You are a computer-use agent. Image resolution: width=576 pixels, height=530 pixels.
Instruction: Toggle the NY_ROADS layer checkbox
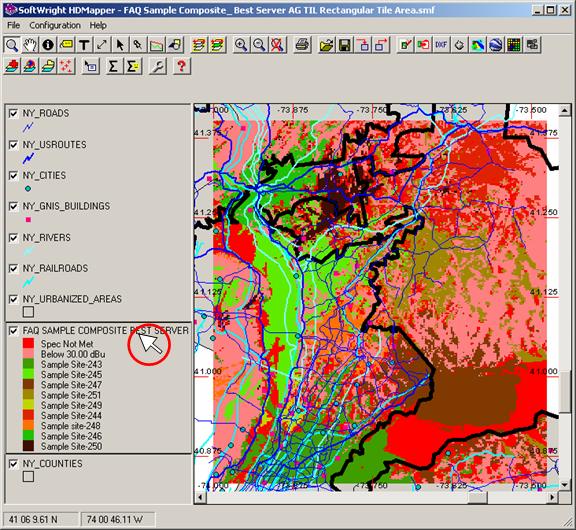[x=13, y=113]
